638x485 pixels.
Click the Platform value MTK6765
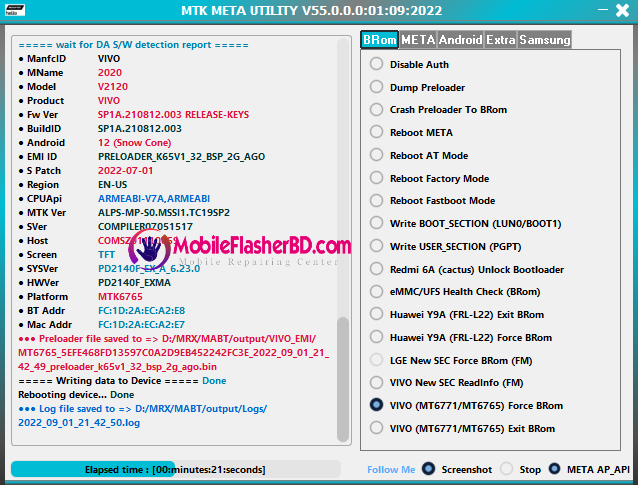pos(120,297)
